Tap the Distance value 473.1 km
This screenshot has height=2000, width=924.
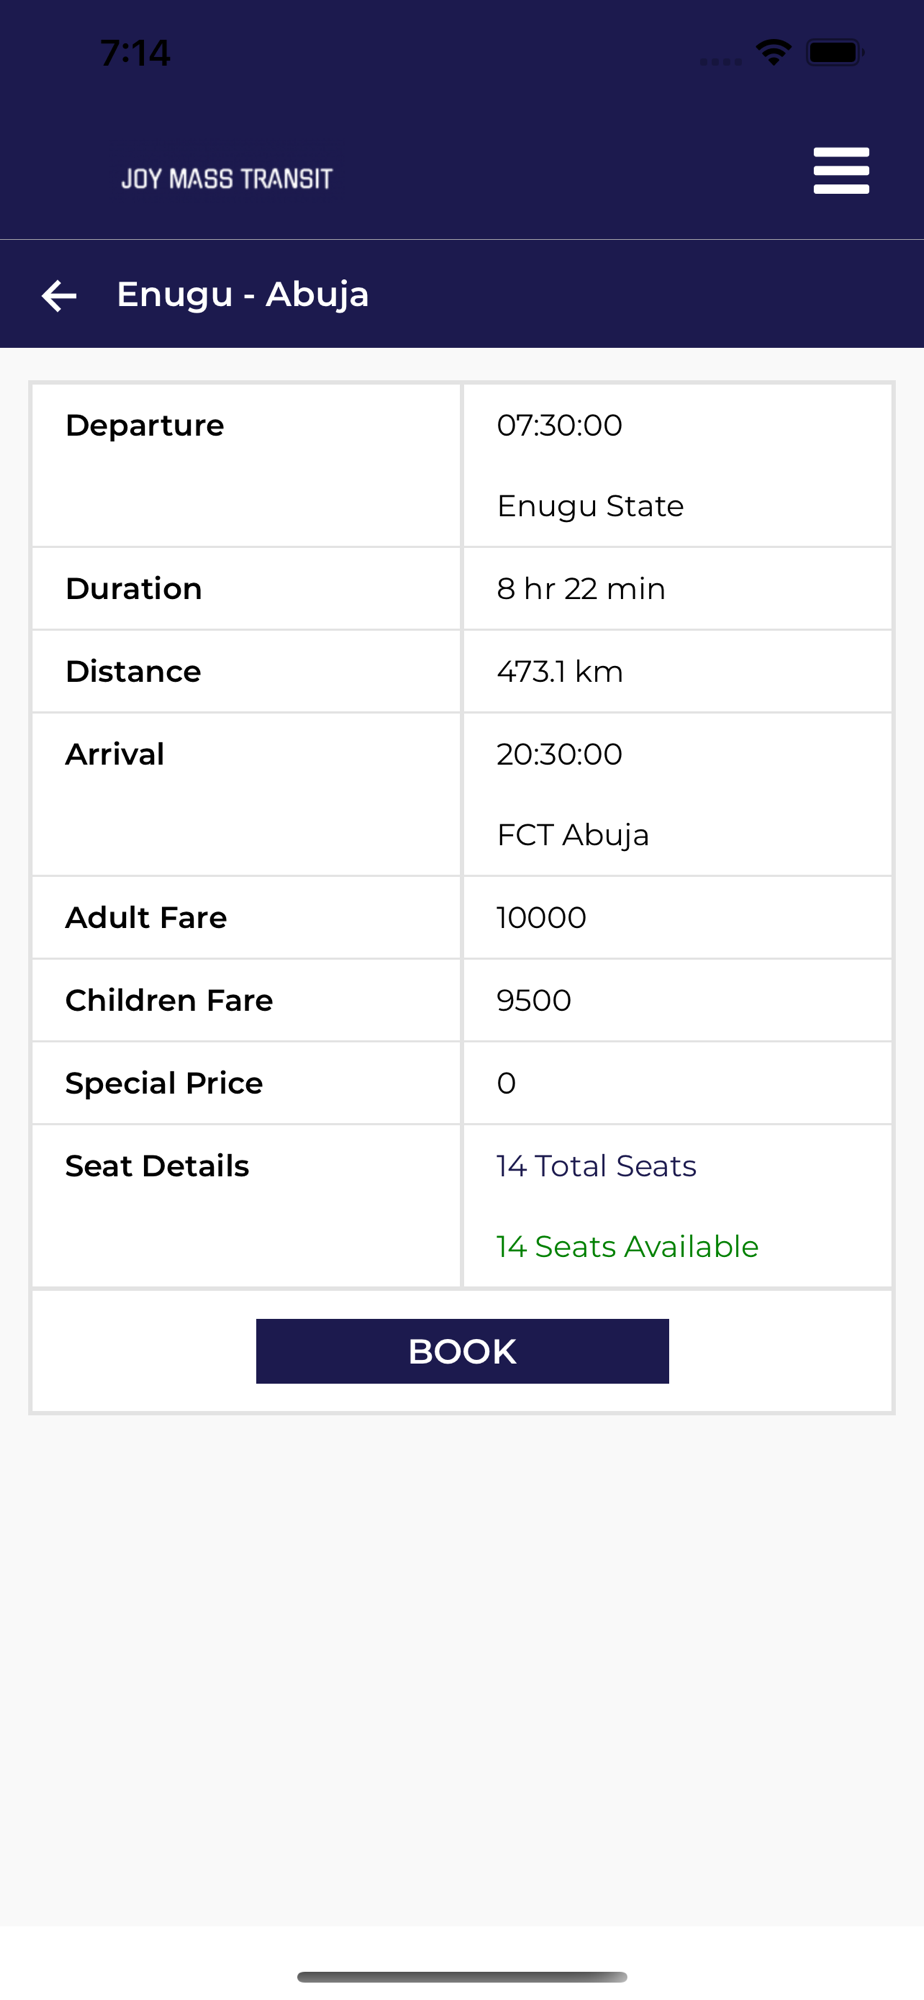coord(559,672)
